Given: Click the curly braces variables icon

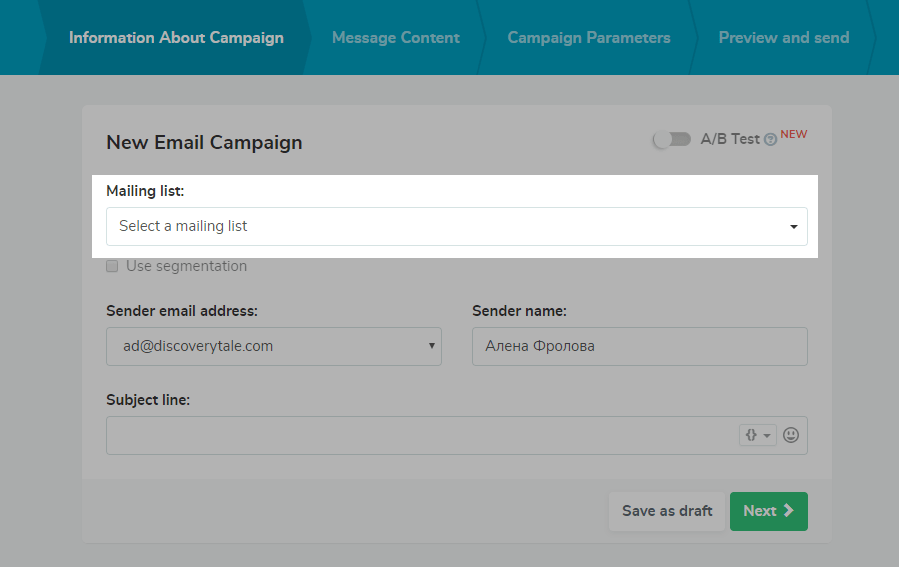Looking at the screenshot, I should click(757, 435).
